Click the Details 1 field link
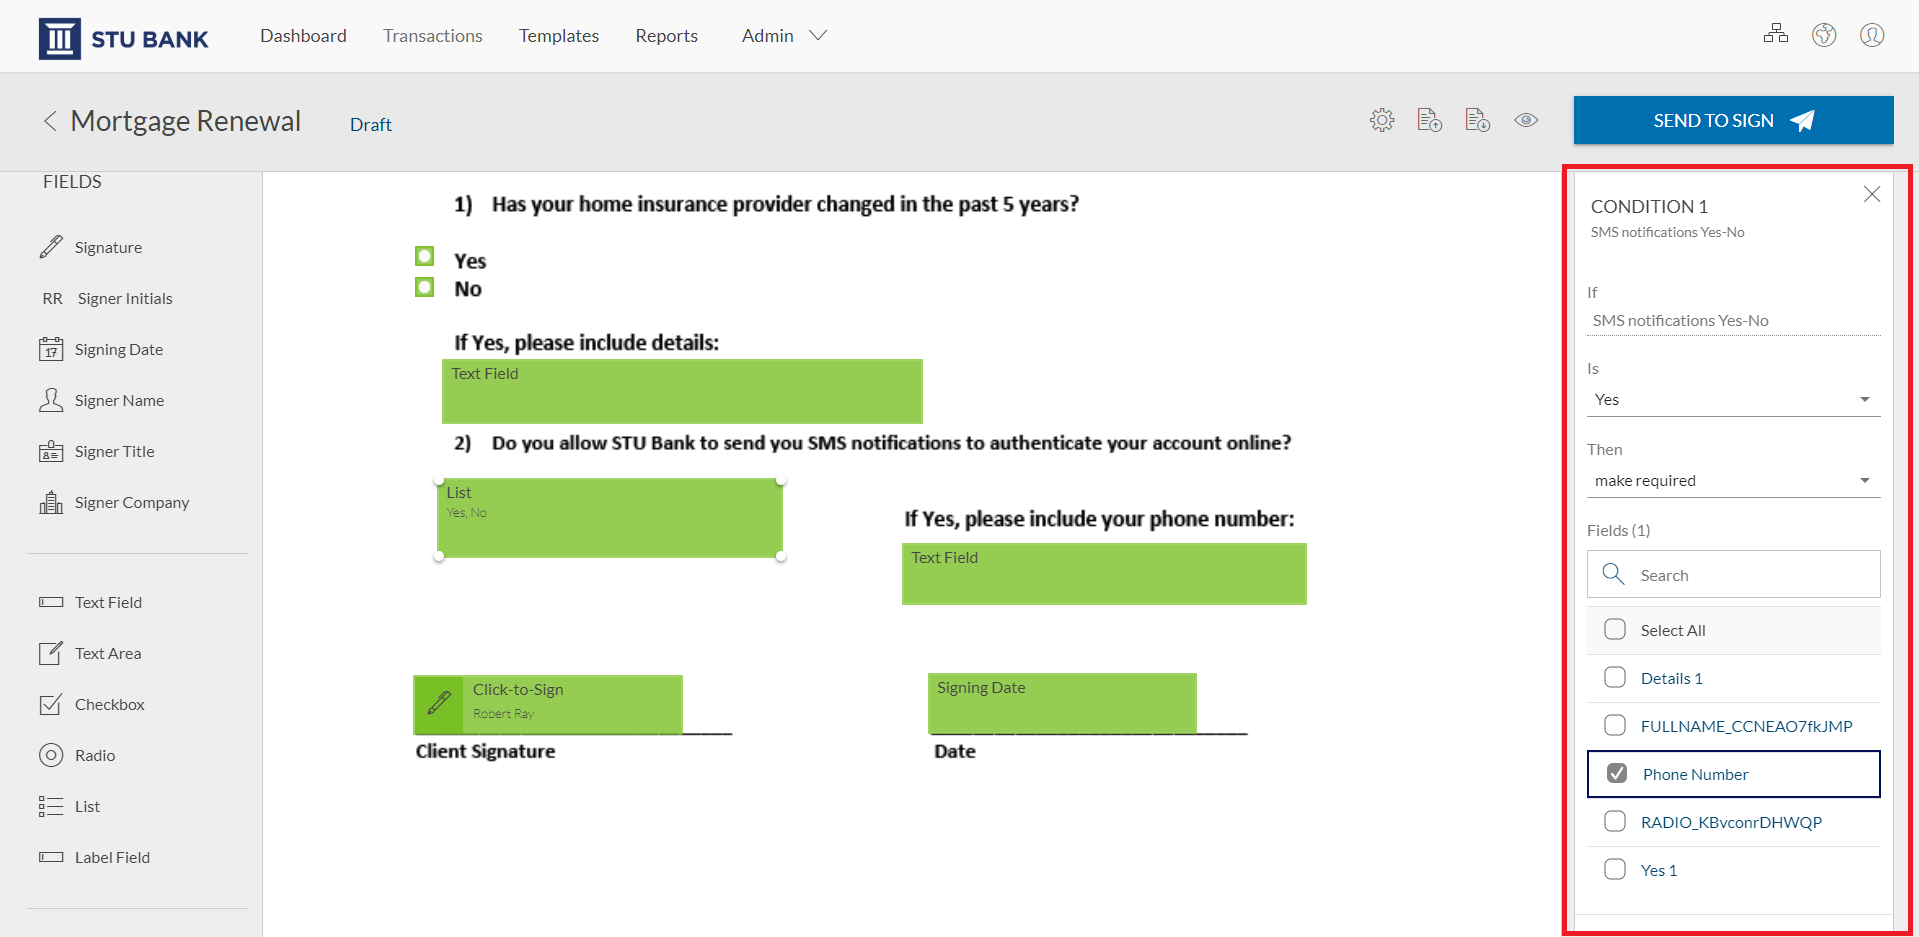 [x=1671, y=678]
